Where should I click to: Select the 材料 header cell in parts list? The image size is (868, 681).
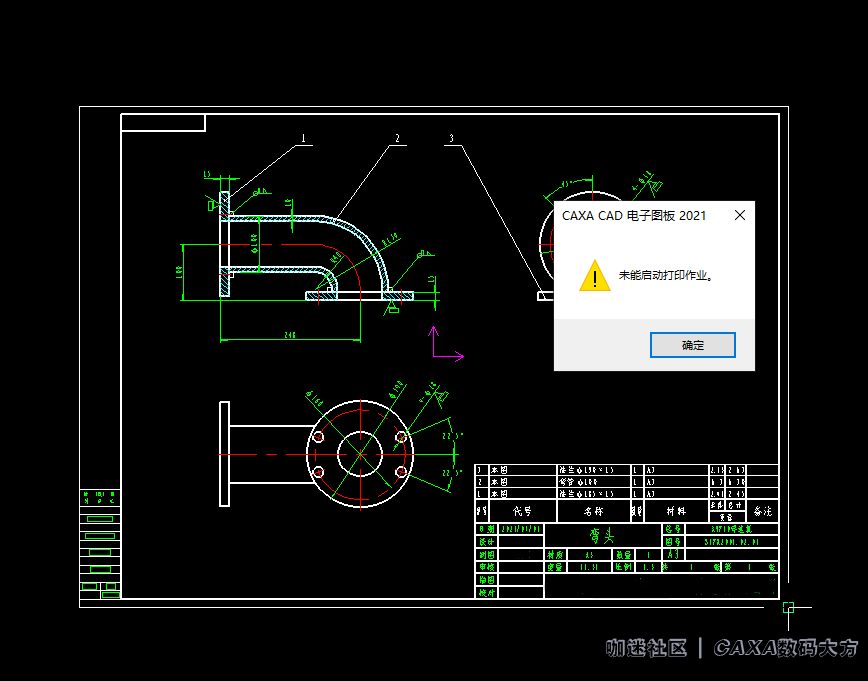pyautogui.click(x=677, y=511)
